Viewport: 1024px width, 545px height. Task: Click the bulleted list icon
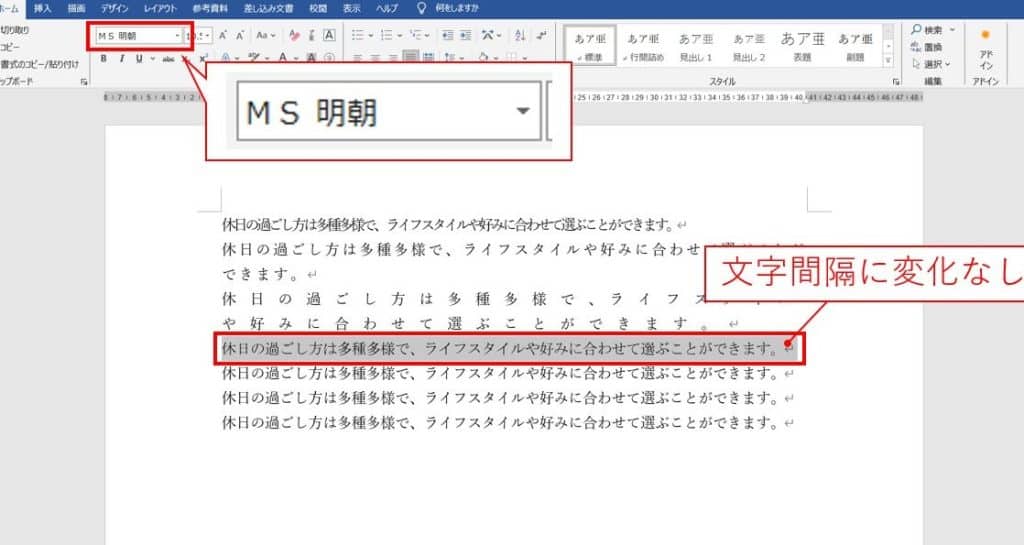358,35
